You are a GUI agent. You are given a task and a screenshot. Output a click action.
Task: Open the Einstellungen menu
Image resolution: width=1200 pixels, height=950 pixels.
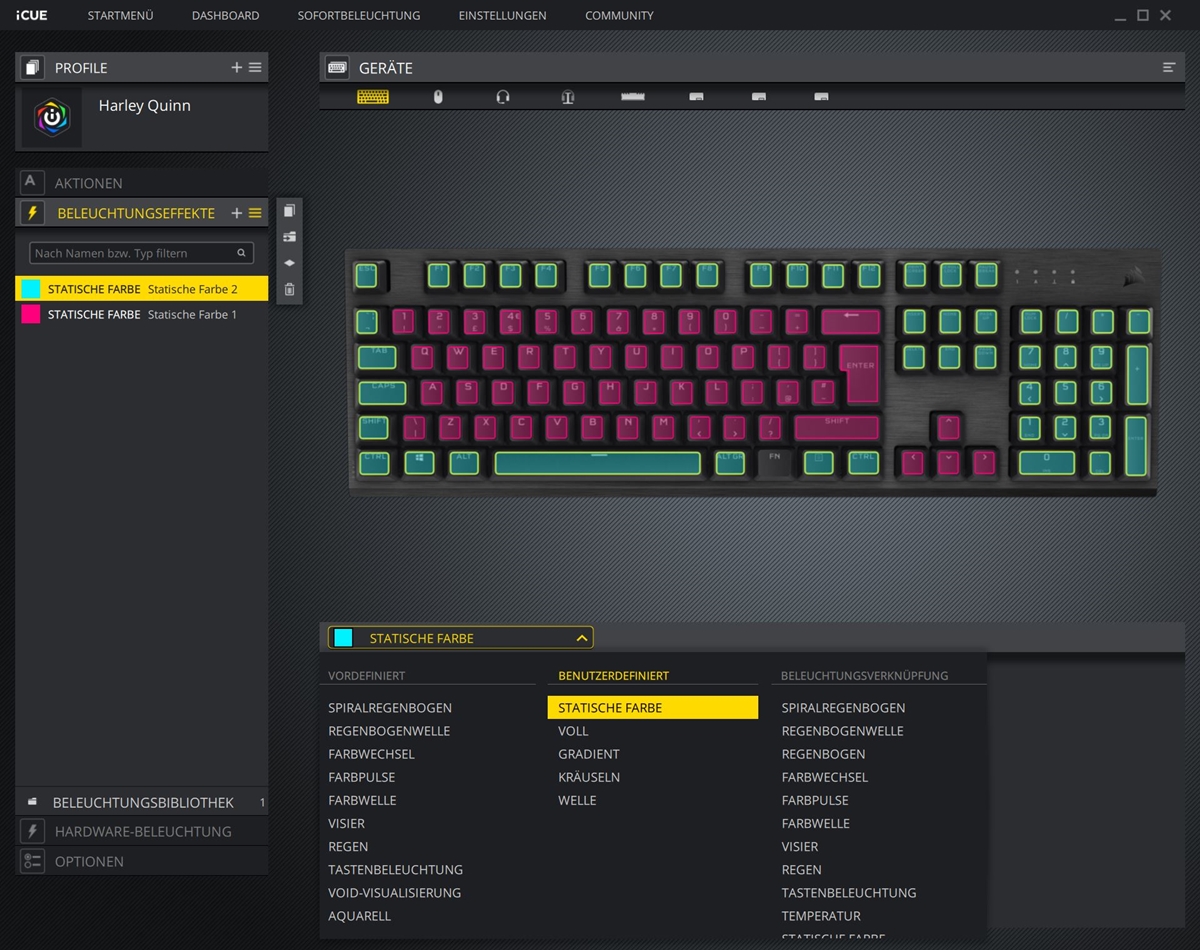pos(502,15)
